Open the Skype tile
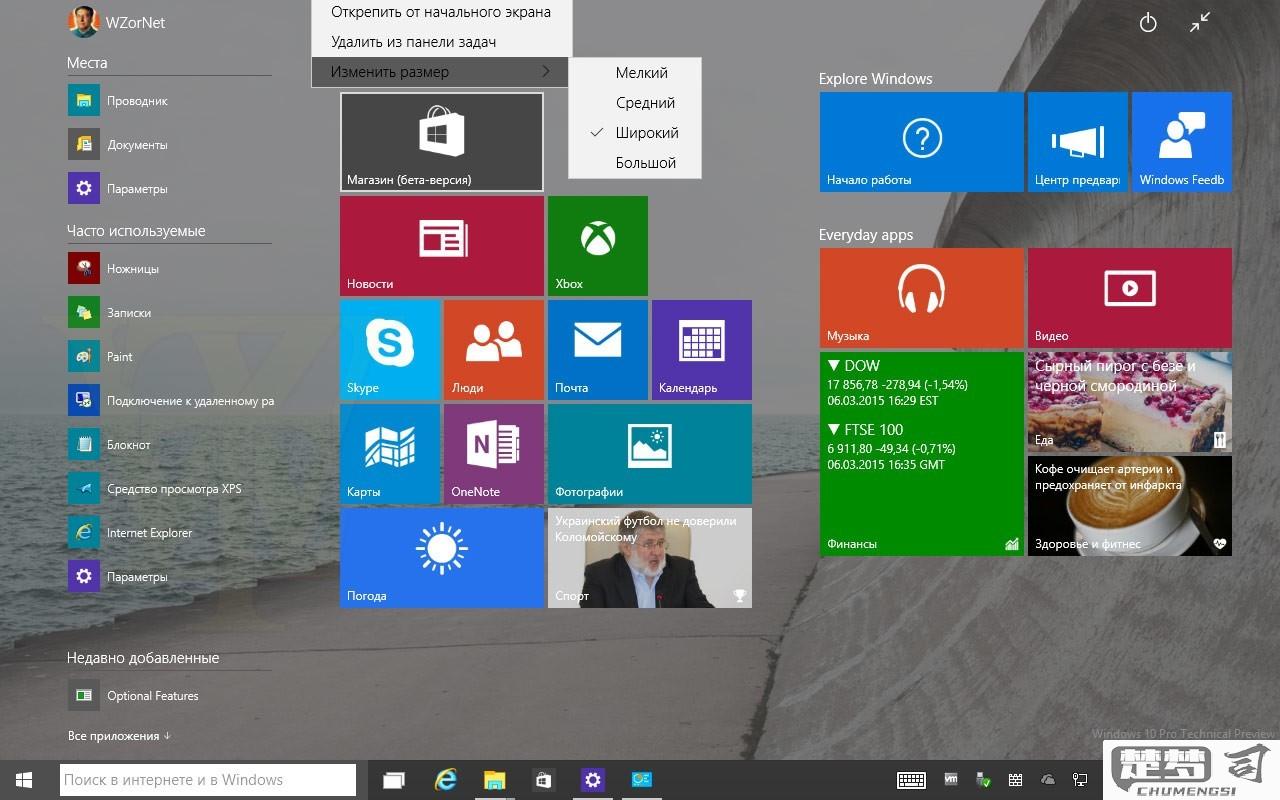Screen dimensions: 1280x800 click(390, 350)
